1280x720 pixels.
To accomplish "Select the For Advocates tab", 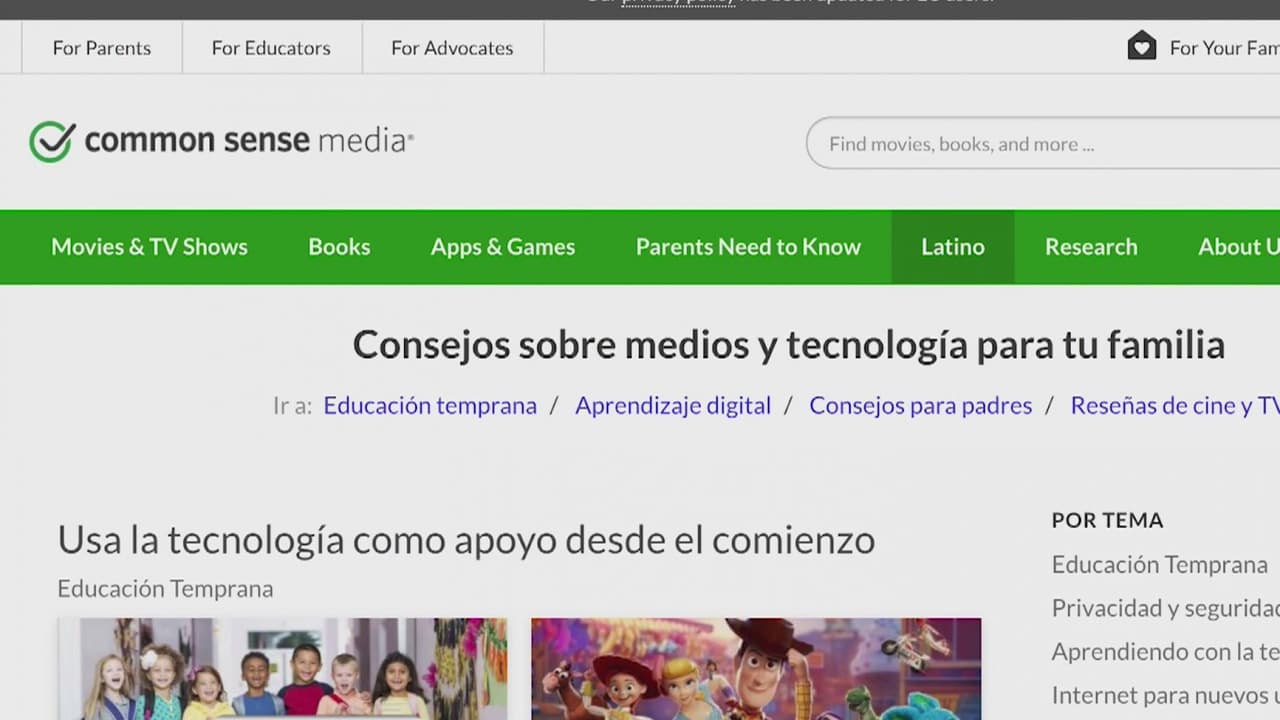I will point(452,48).
